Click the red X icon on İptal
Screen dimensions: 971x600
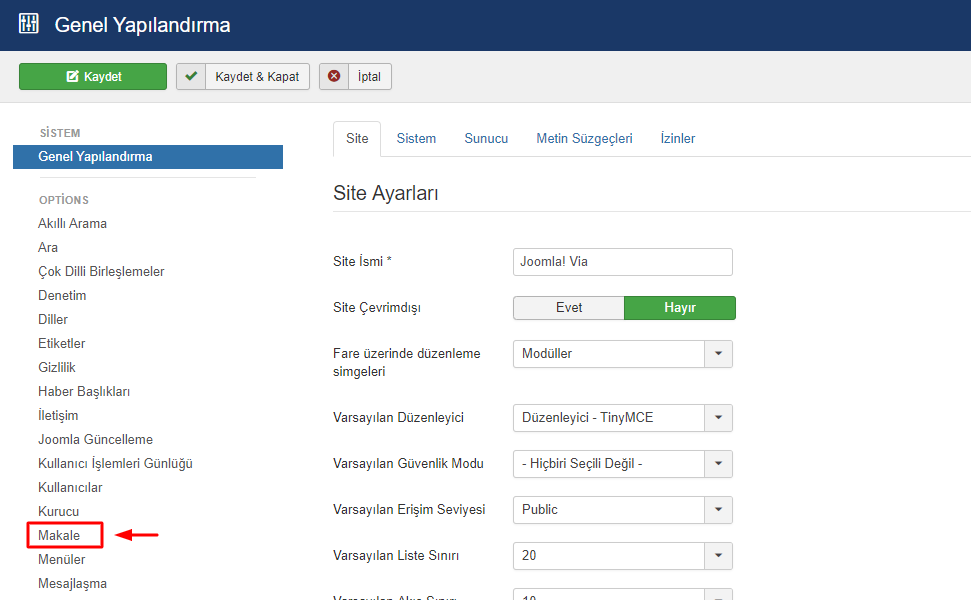tap(334, 77)
